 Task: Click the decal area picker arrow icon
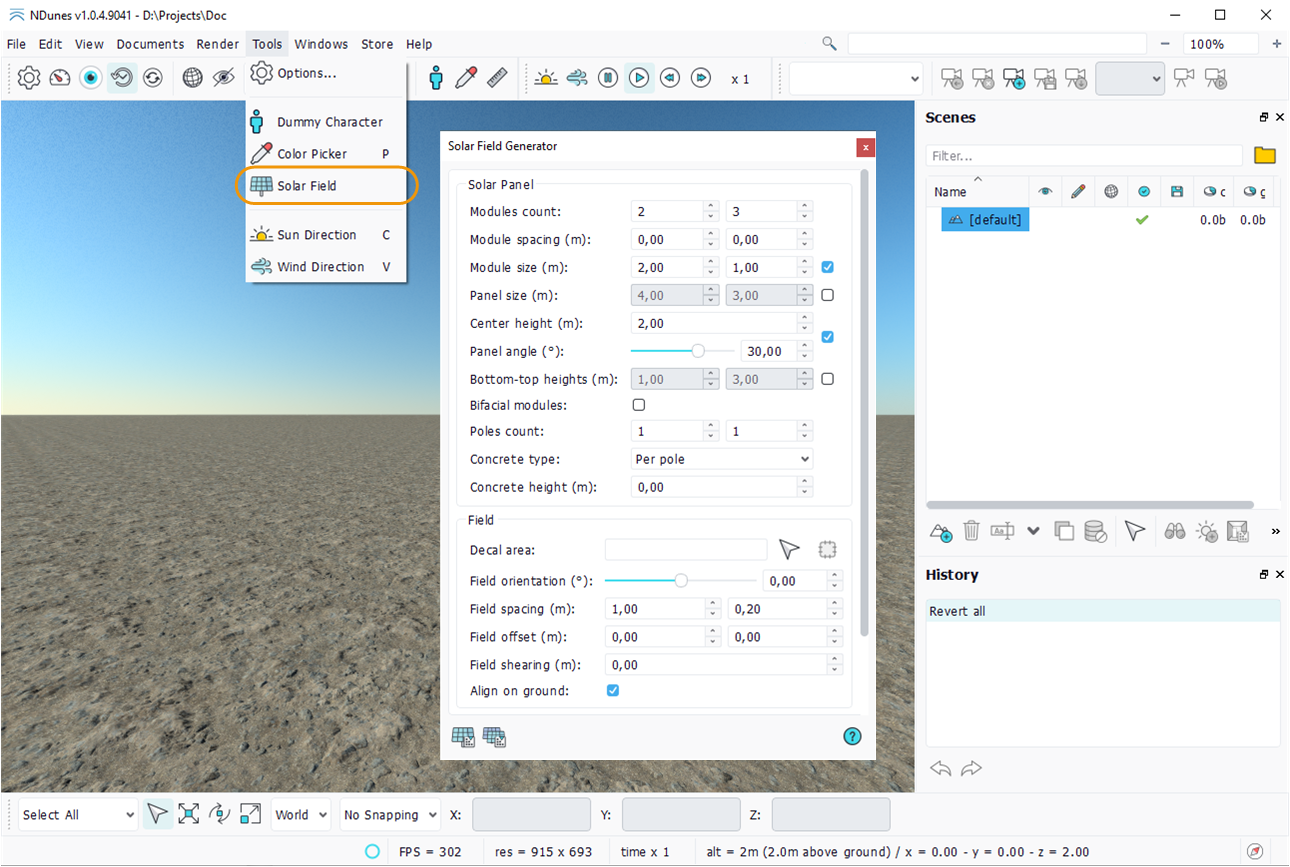(789, 550)
